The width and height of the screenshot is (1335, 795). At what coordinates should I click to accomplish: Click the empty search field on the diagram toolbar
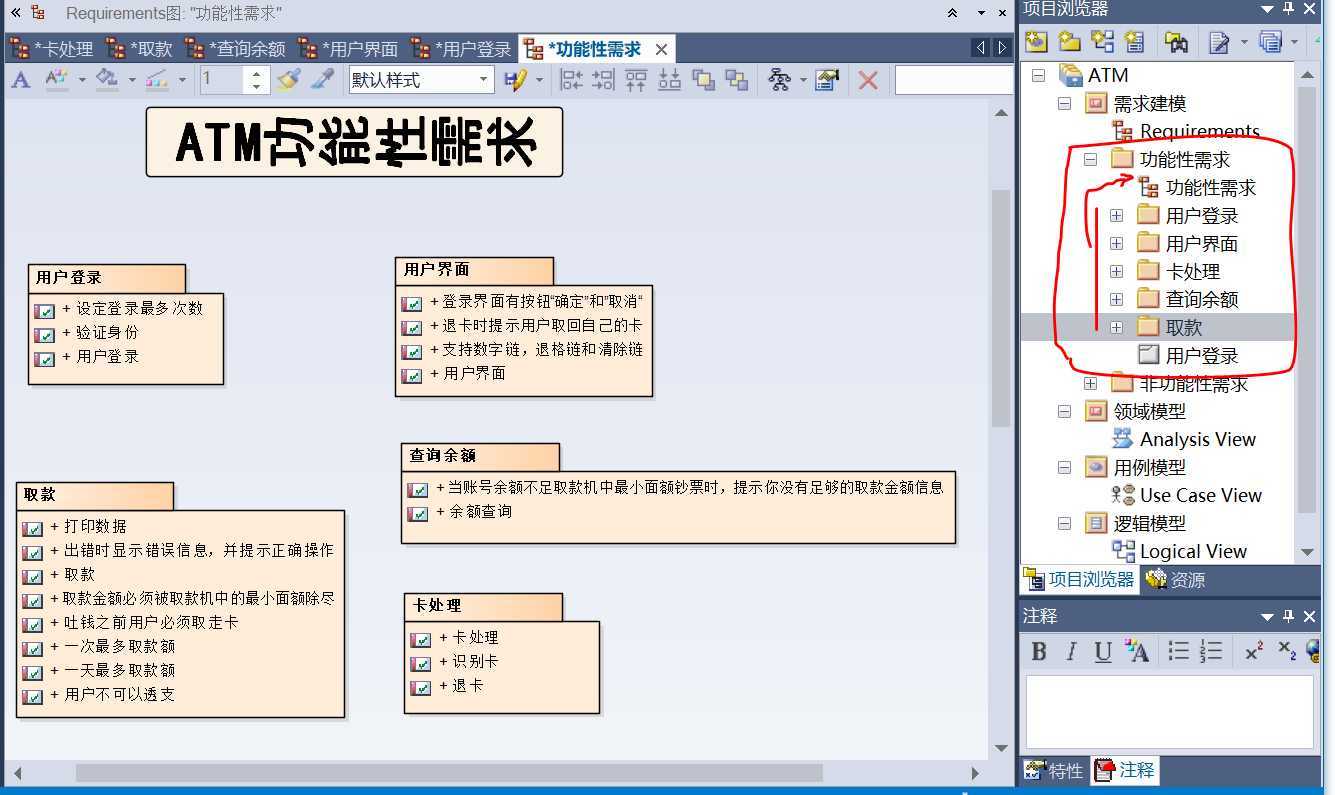click(953, 80)
